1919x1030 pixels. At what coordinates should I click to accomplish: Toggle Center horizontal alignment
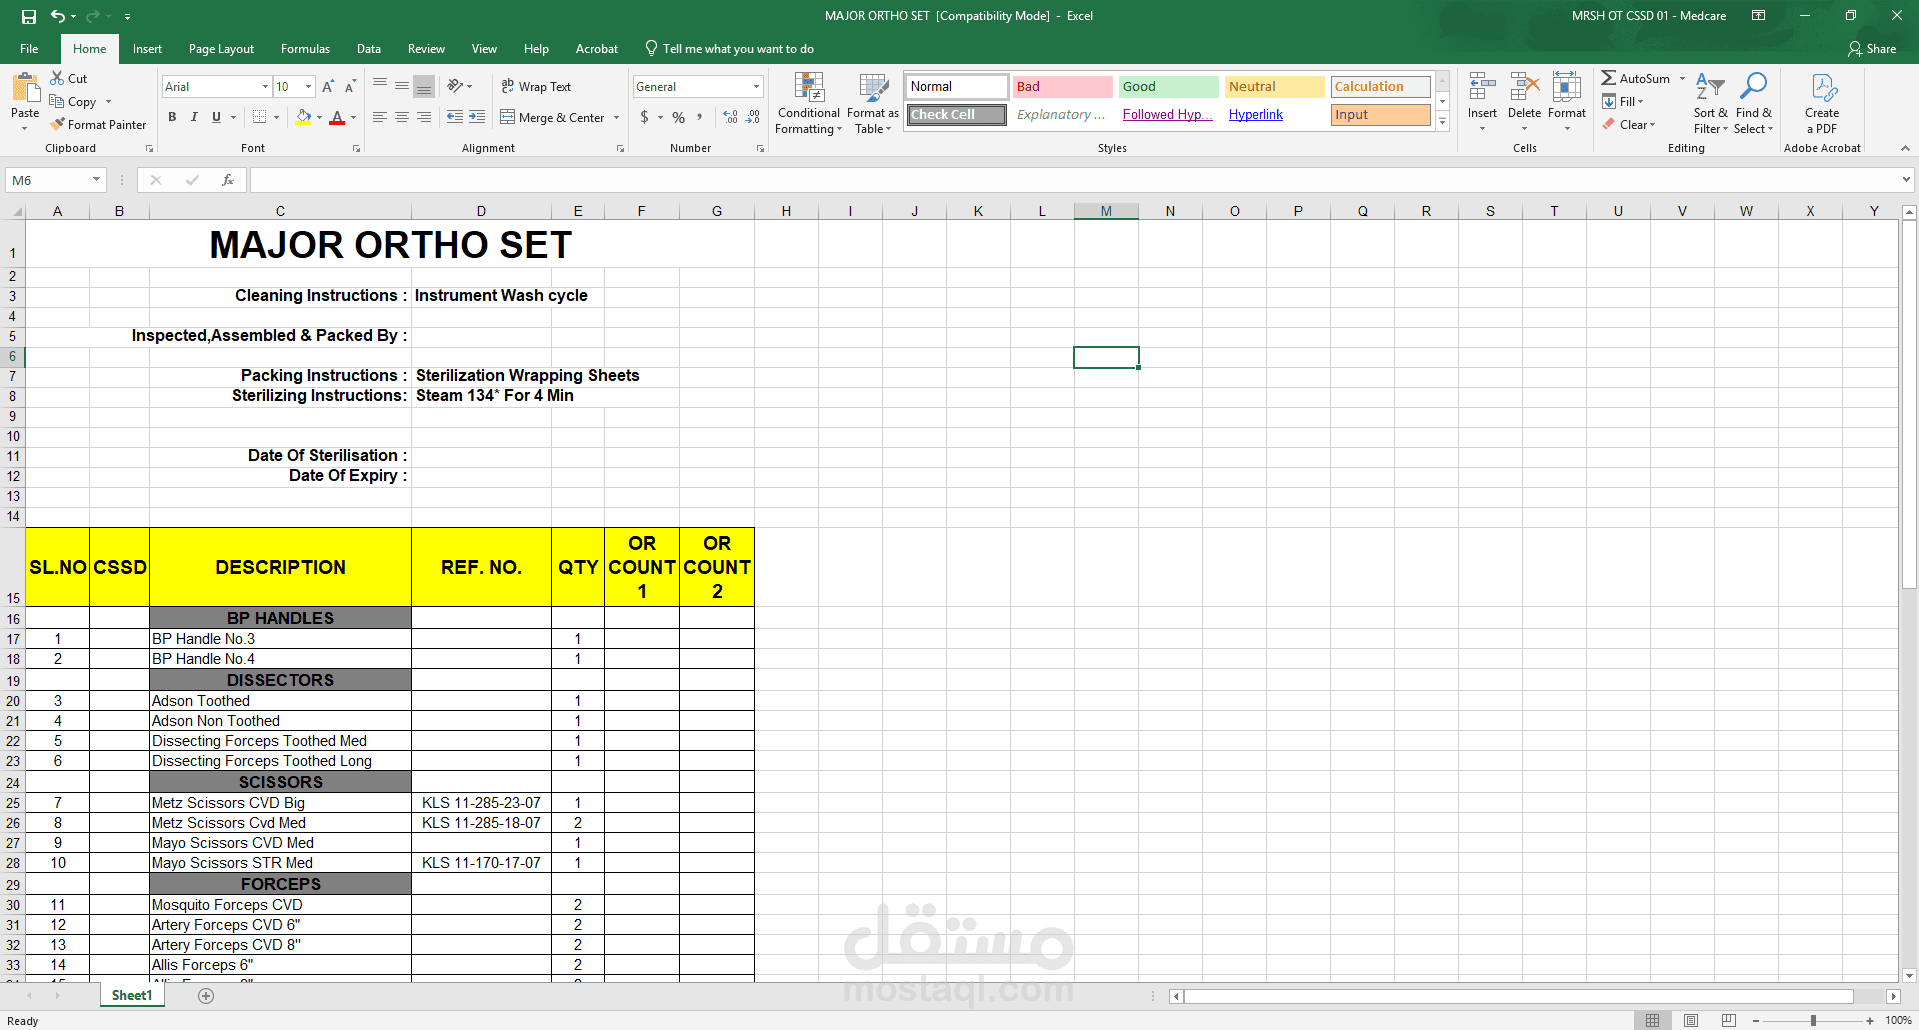(x=402, y=117)
